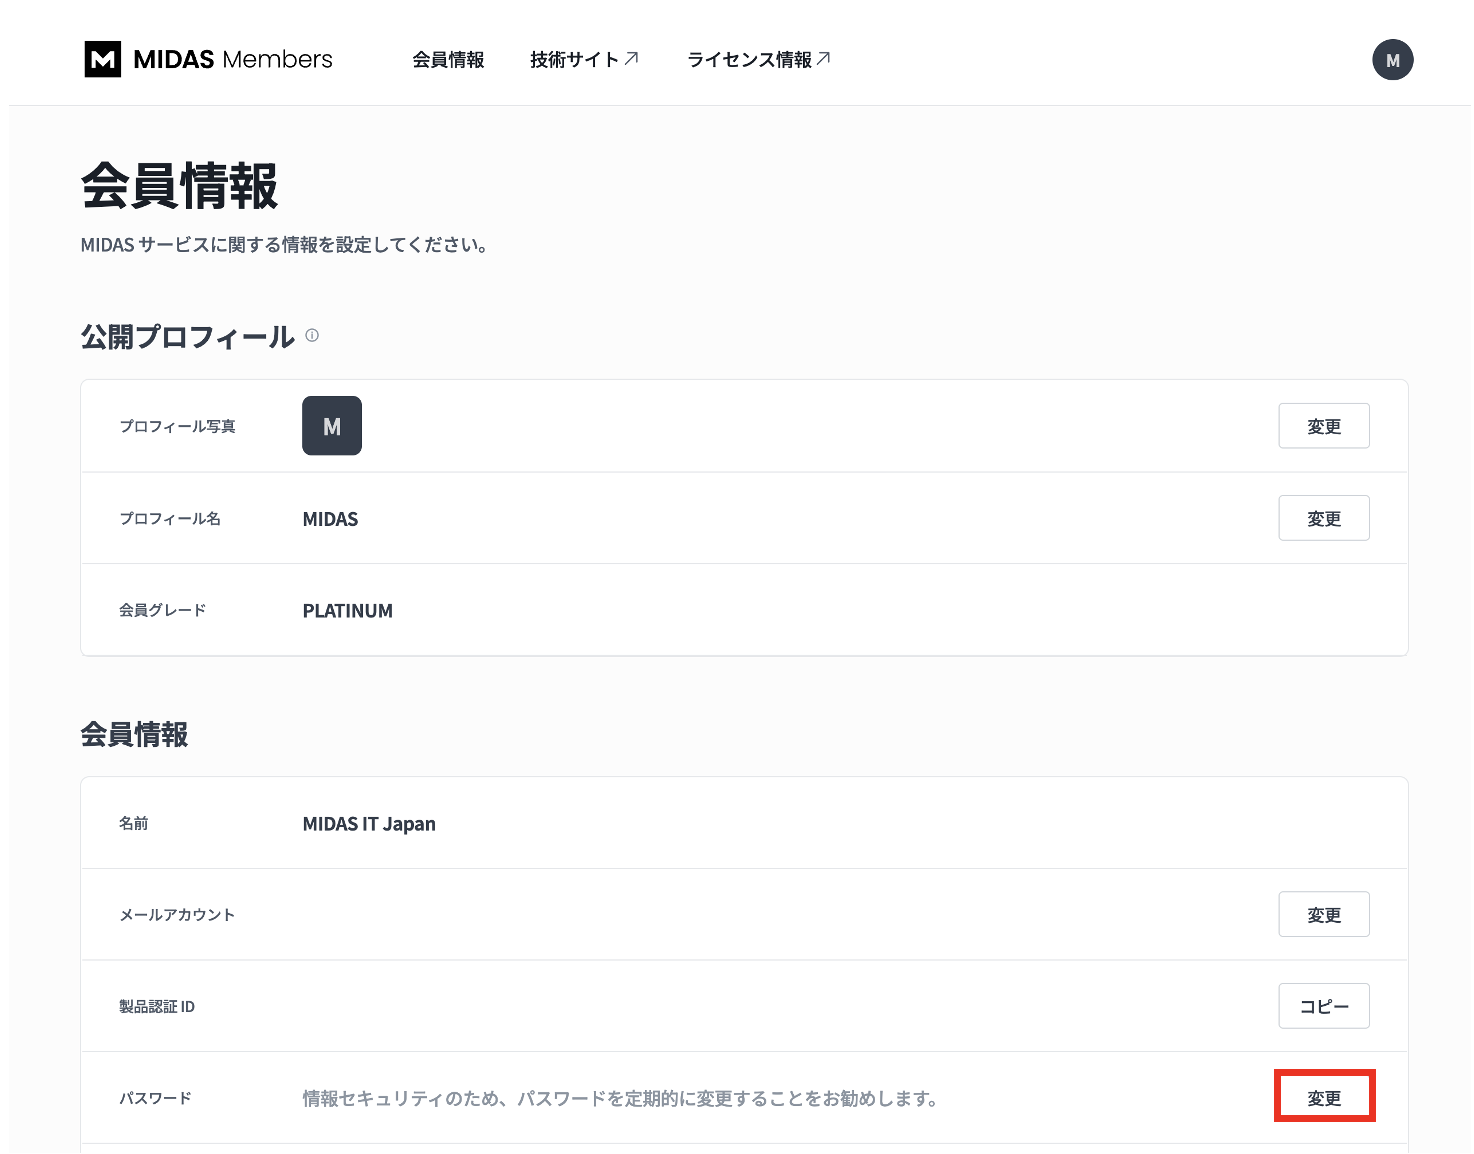Open the user avatar menu at top right
Viewport: 1474px width, 1154px height.
click(1392, 60)
